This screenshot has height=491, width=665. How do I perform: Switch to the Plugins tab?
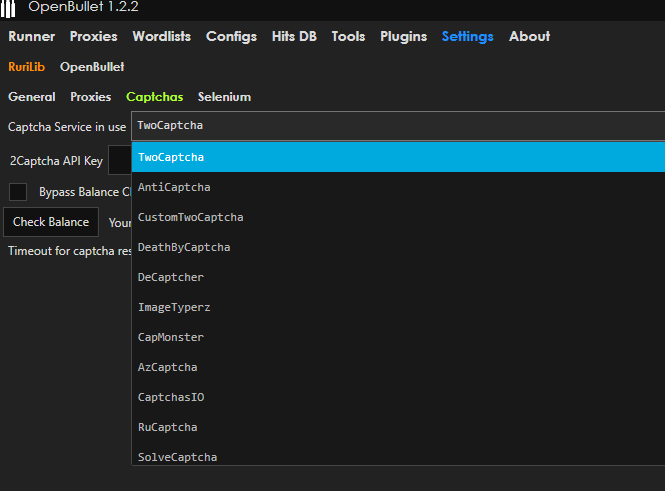pos(403,36)
